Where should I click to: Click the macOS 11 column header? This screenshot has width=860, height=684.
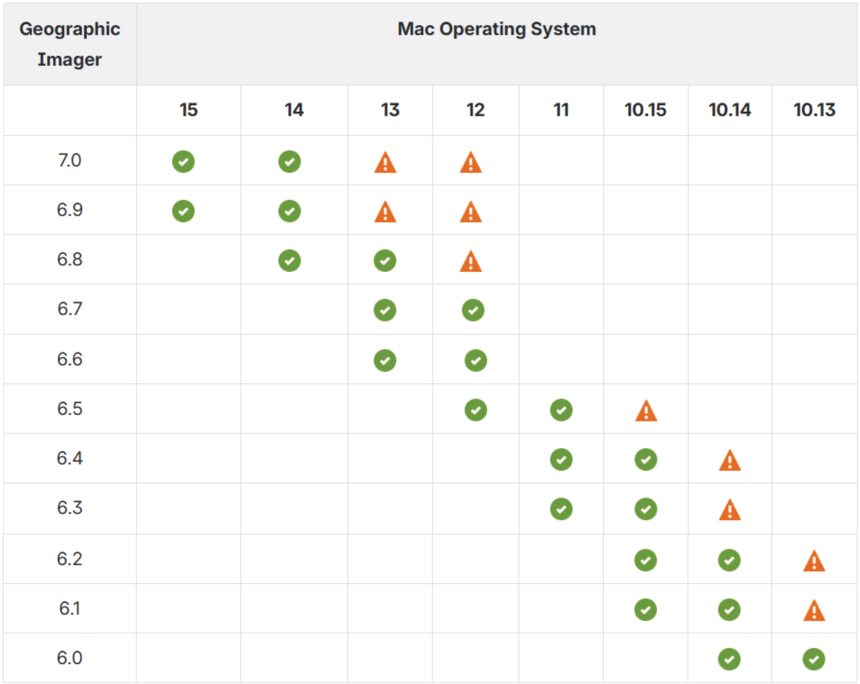point(561,110)
